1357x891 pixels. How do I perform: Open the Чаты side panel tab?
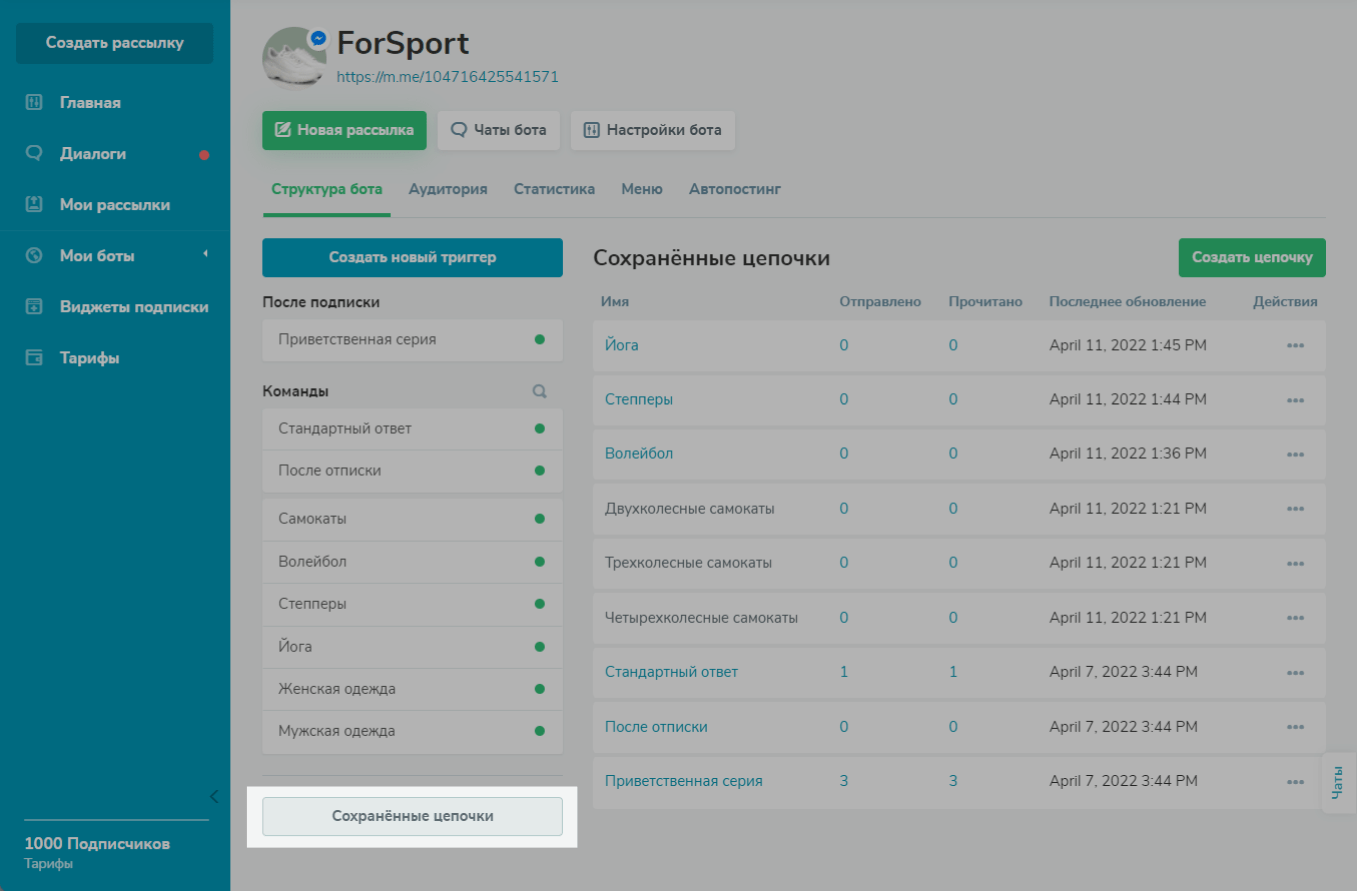click(x=1338, y=782)
